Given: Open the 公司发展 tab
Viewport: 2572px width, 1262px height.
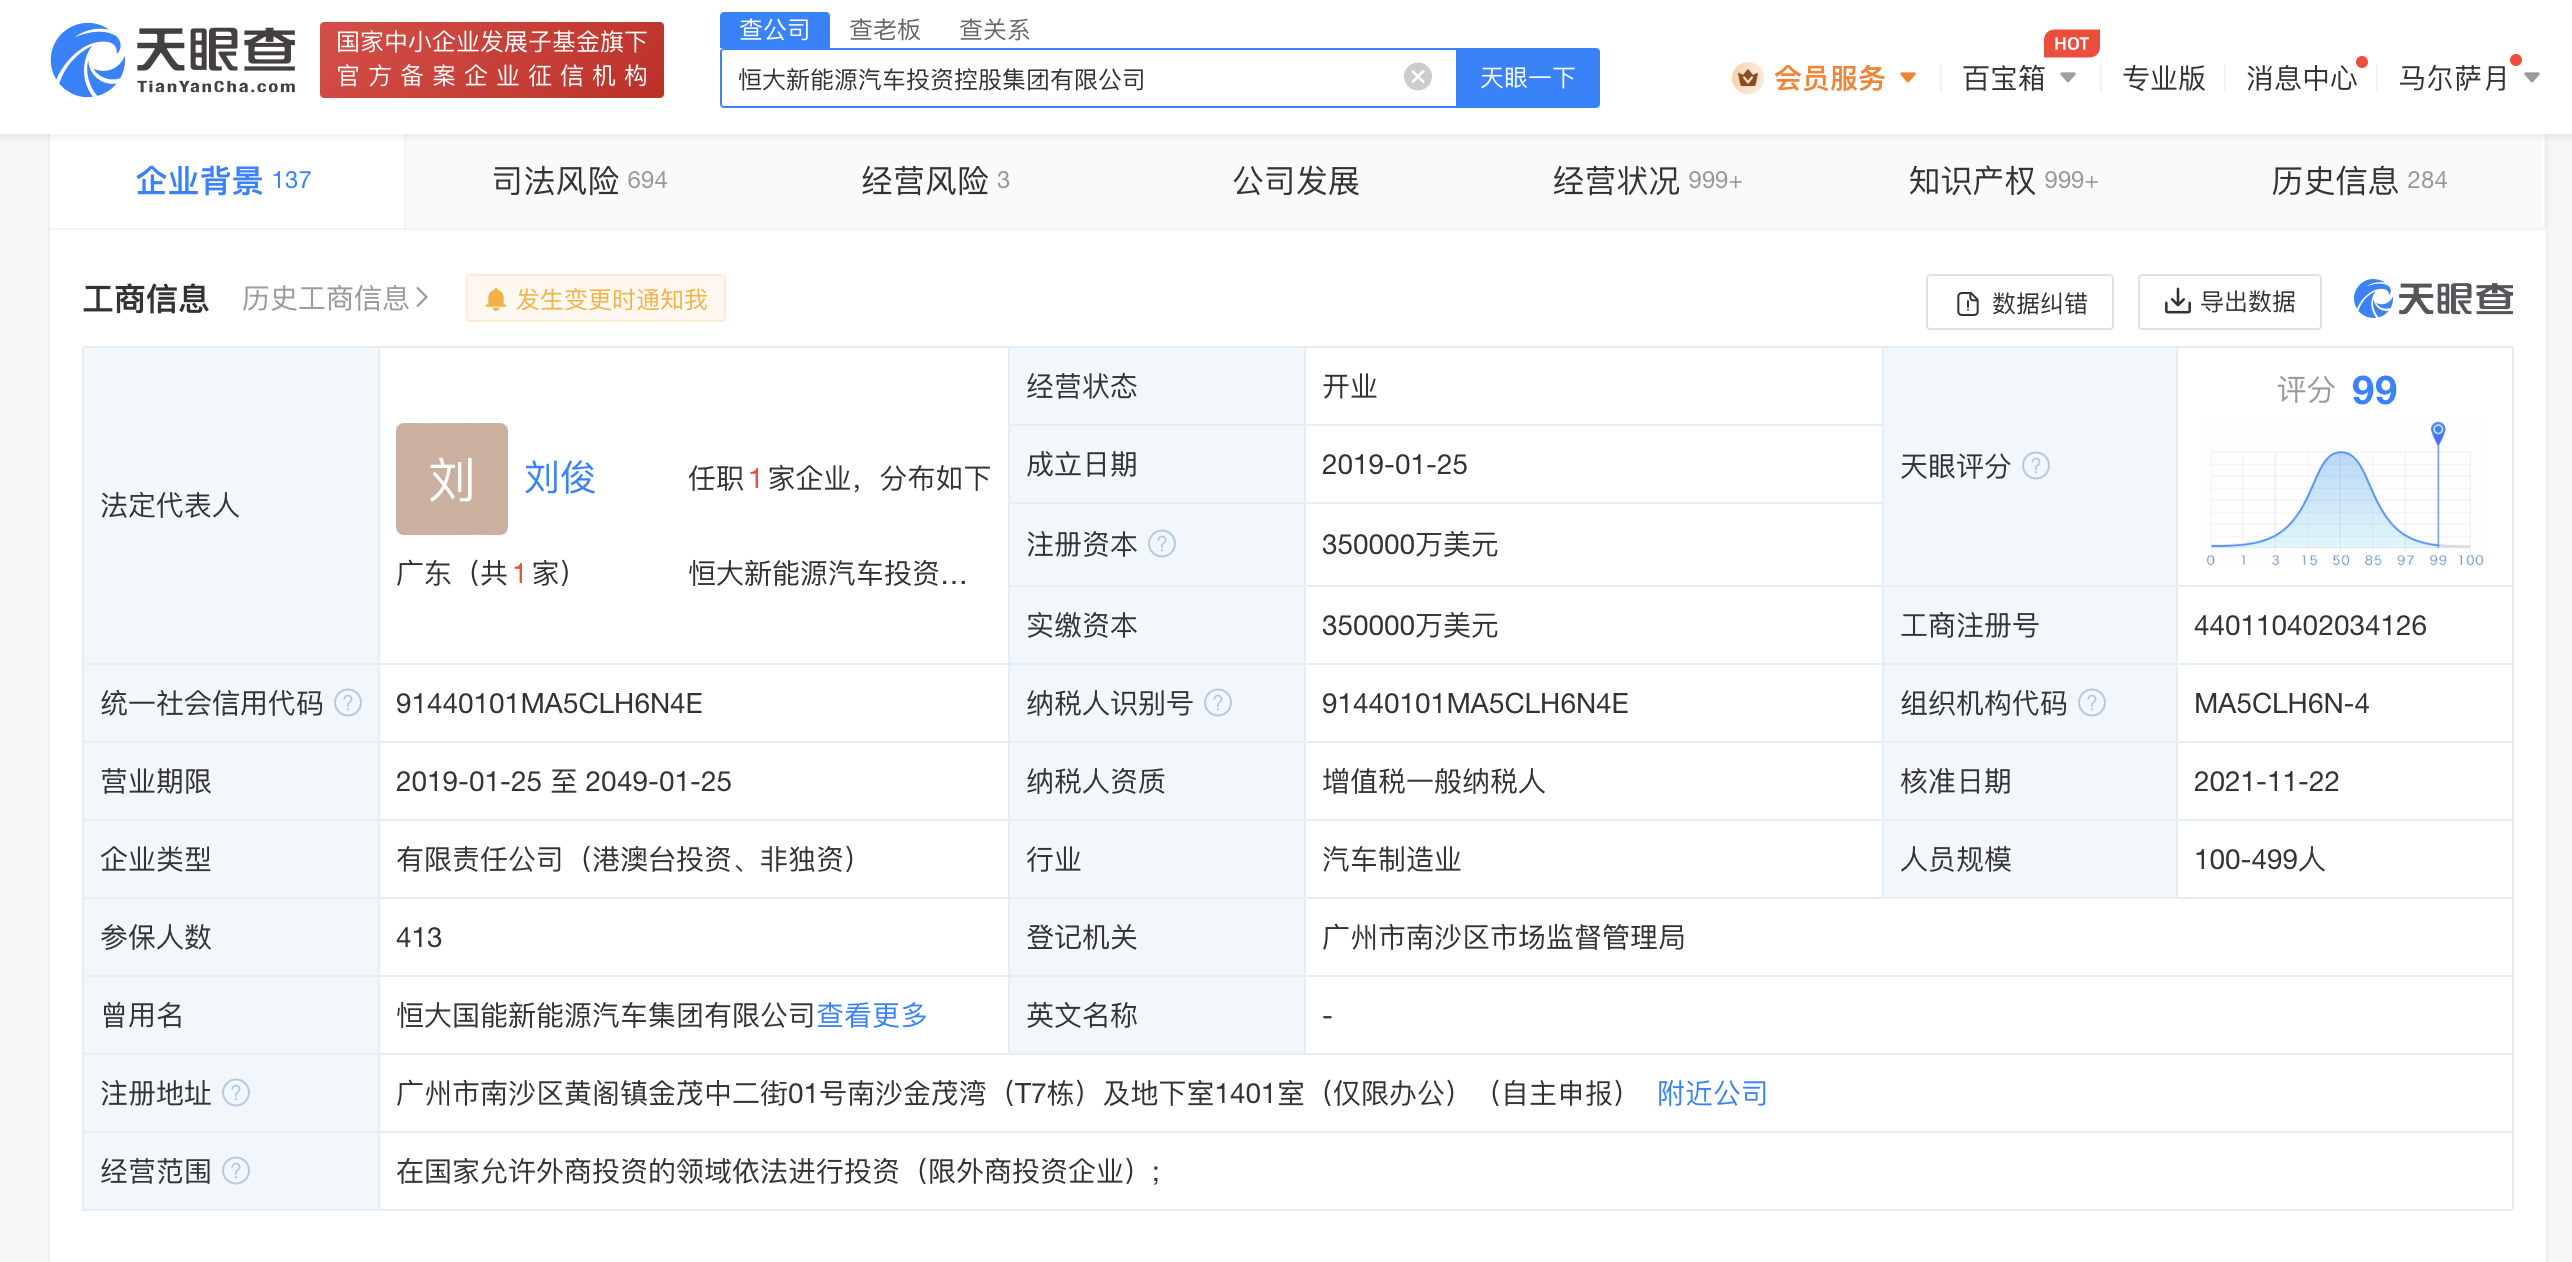Looking at the screenshot, I should click(1296, 180).
